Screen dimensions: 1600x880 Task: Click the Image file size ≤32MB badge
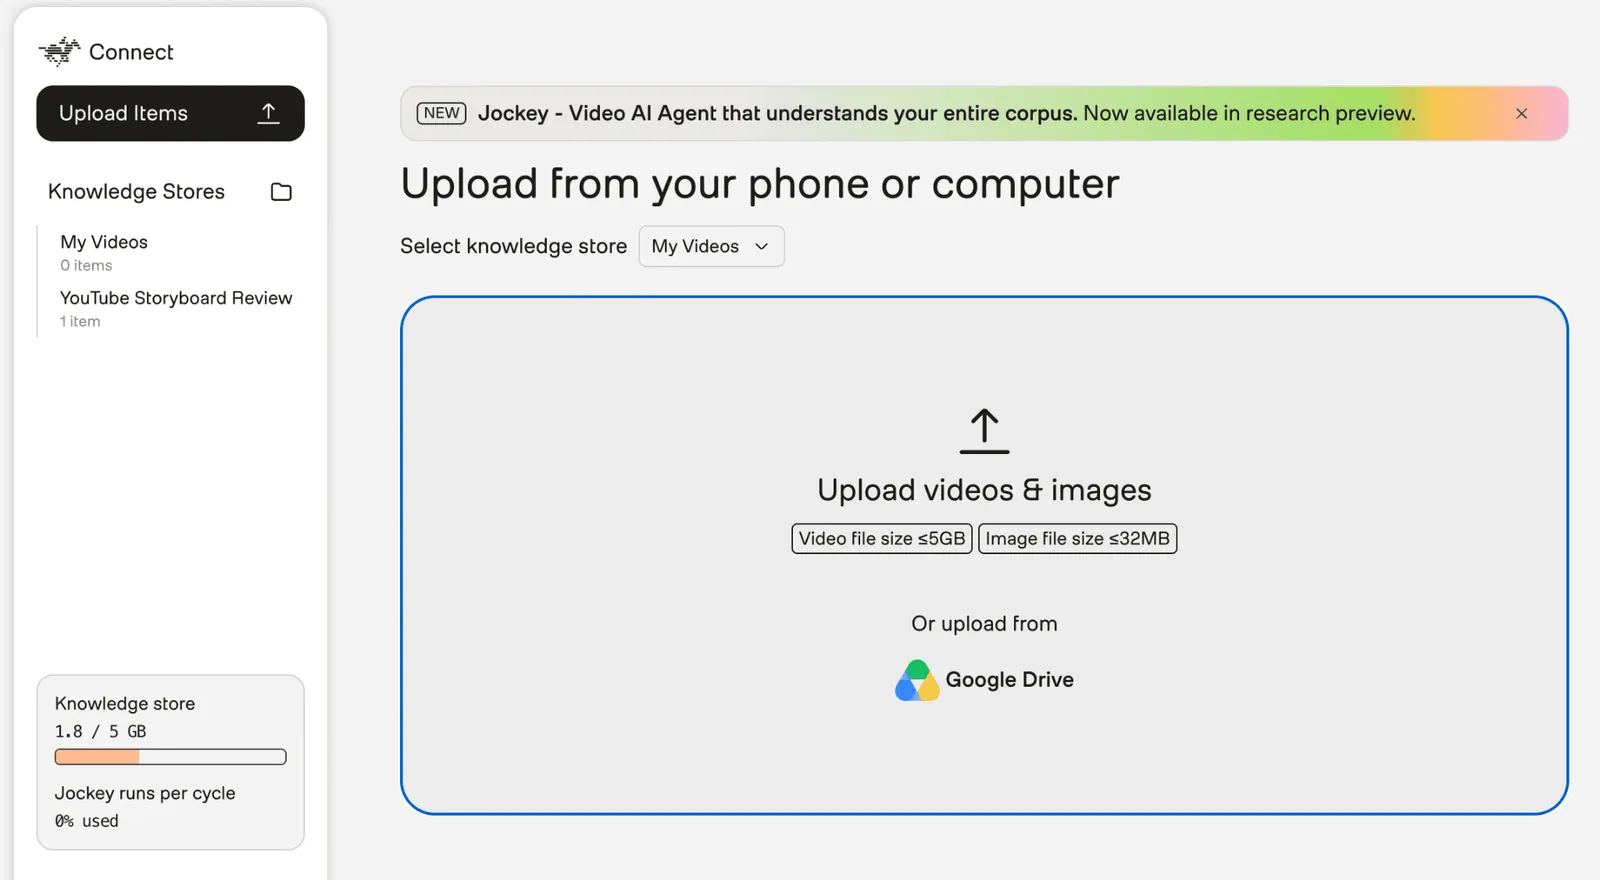pyautogui.click(x=1077, y=538)
